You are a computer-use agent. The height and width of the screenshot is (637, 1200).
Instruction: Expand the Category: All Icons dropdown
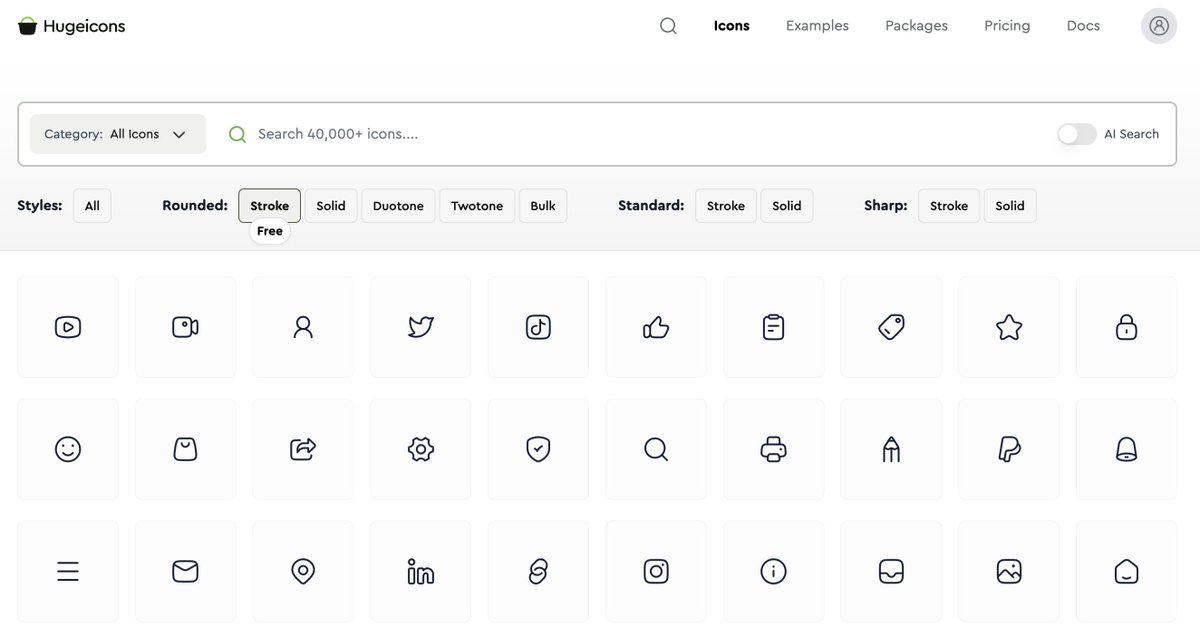tap(118, 134)
